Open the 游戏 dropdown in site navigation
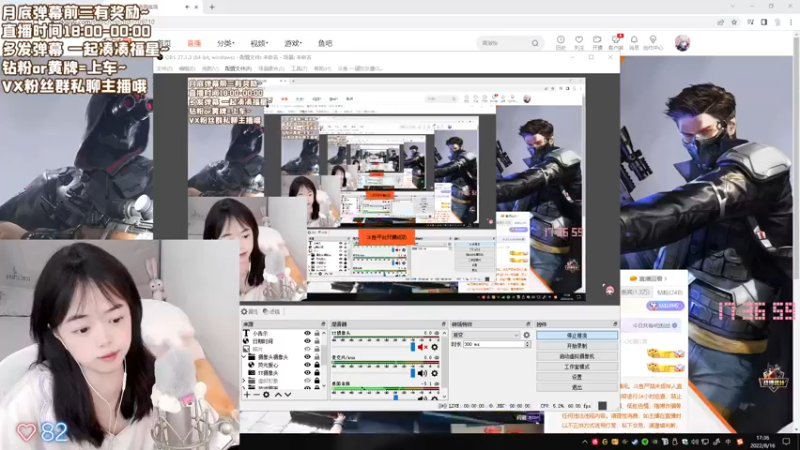Image resolution: width=800 pixels, height=450 pixels. pos(293,43)
